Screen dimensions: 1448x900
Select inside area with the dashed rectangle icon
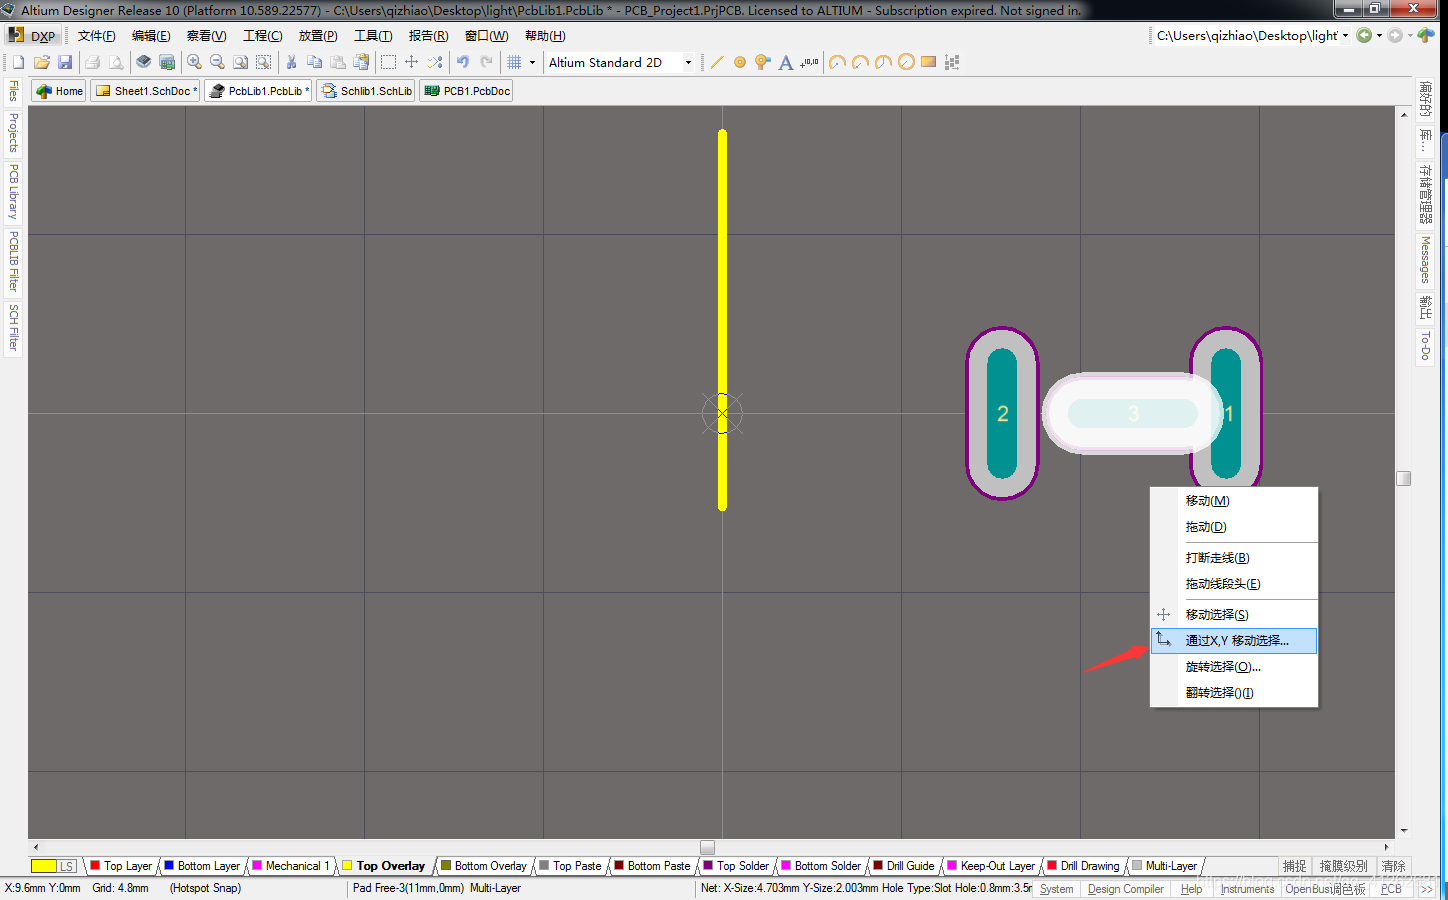[388, 62]
